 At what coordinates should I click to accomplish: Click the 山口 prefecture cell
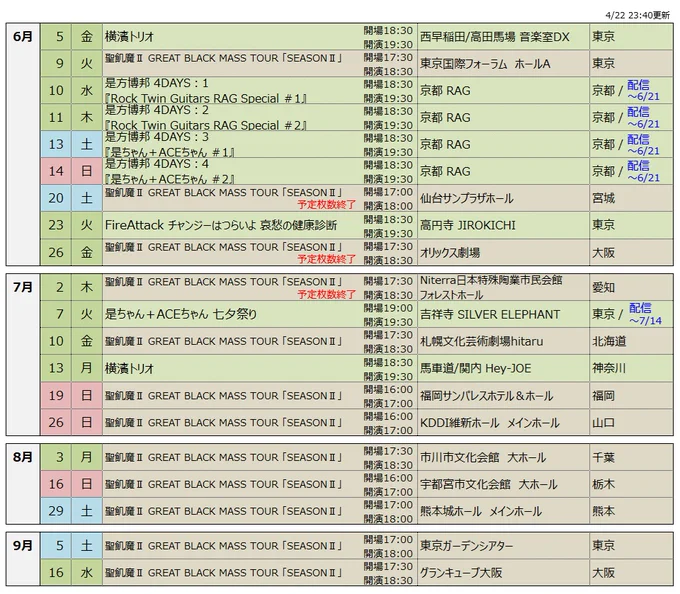pyautogui.click(x=631, y=422)
